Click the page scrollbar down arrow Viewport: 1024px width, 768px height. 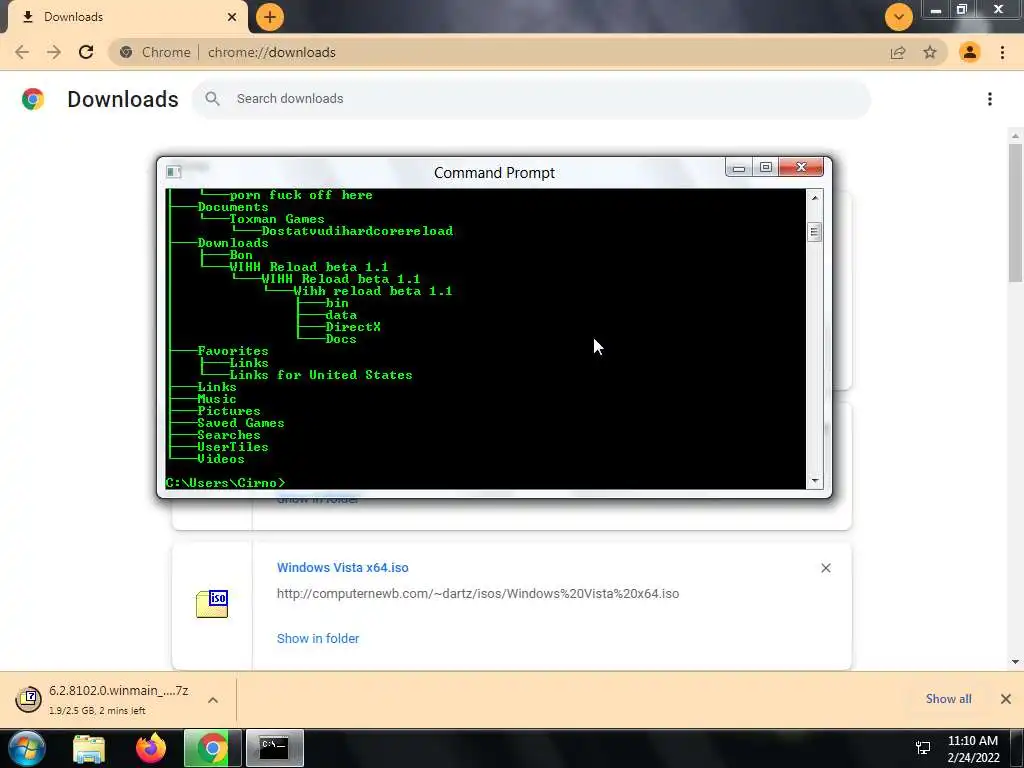(1016, 662)
